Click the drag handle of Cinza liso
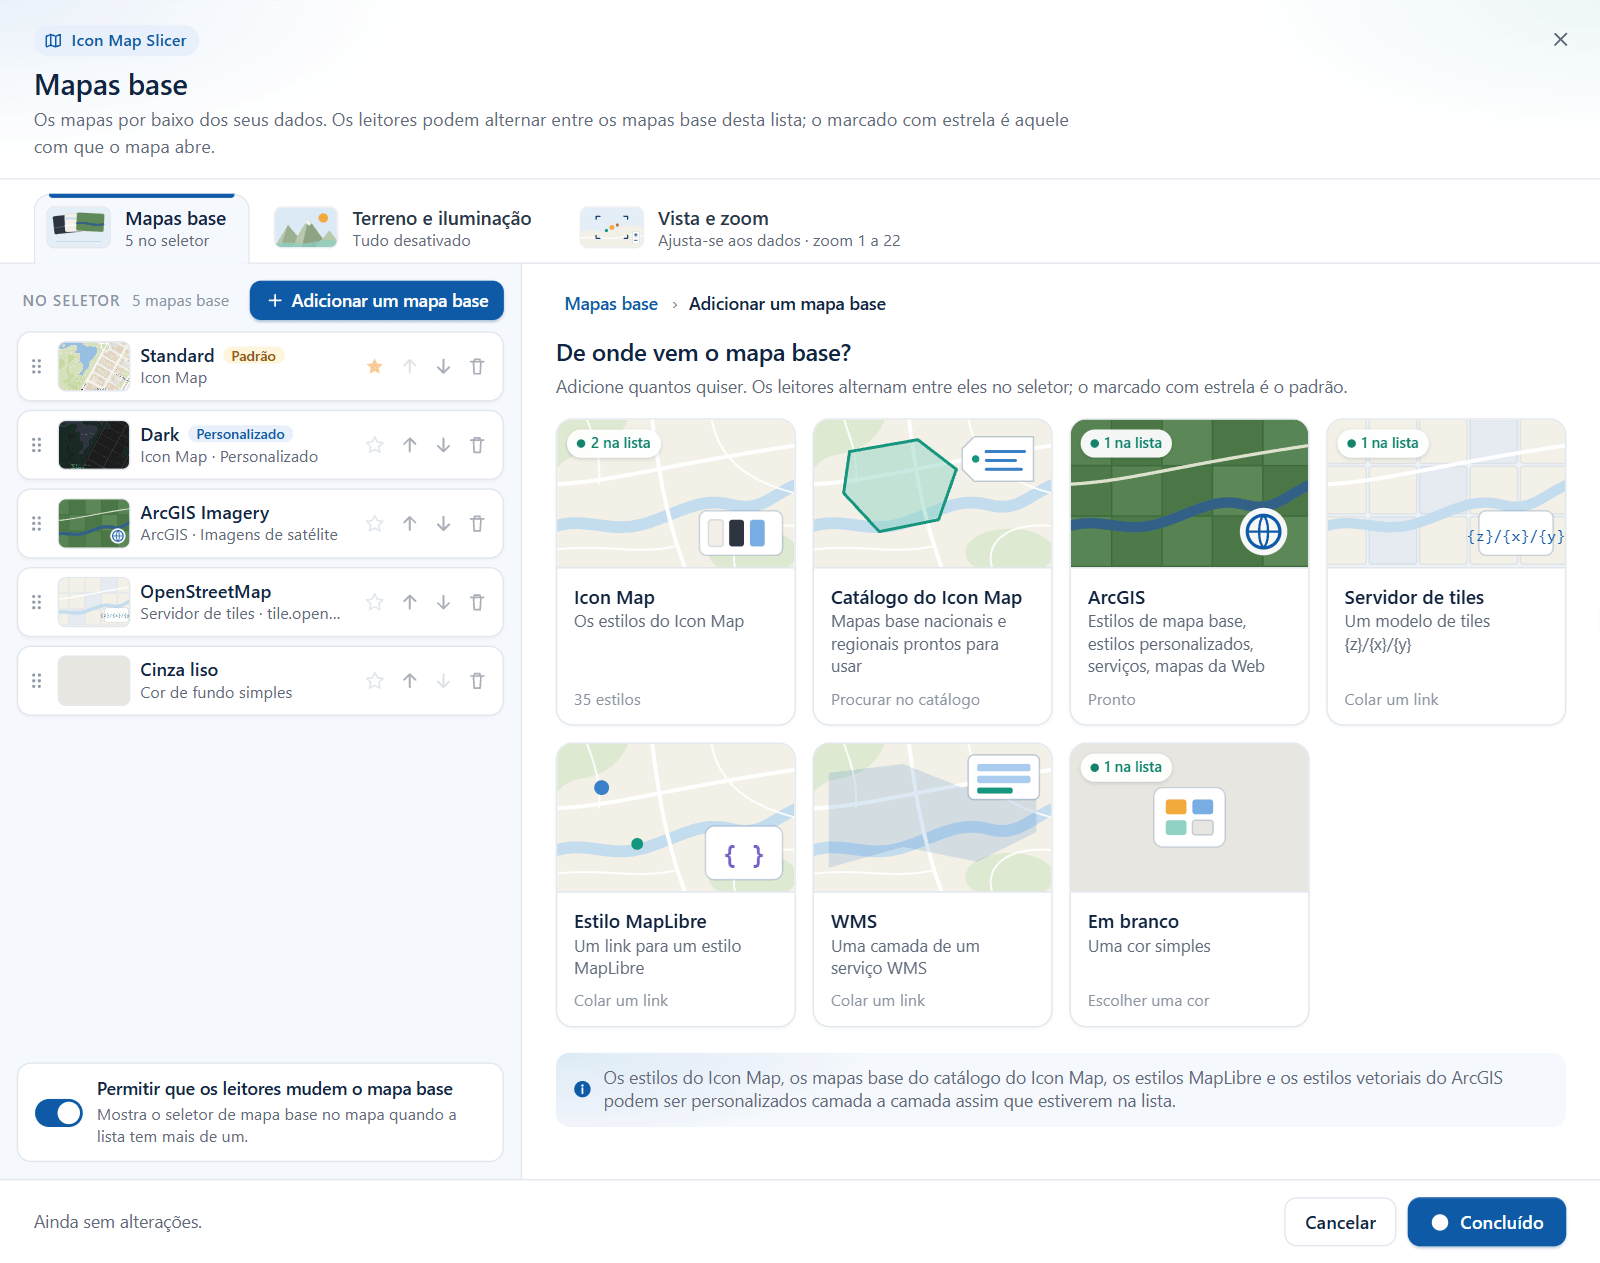This screenshot has height=1263, width=1600. (x=37, y=681)
